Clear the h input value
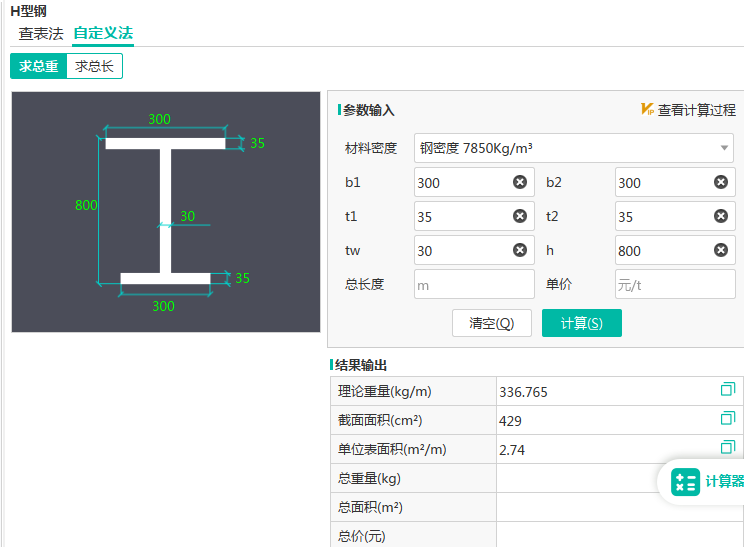The width and height of the screenshot is (744, 547). tap(721, 250)
